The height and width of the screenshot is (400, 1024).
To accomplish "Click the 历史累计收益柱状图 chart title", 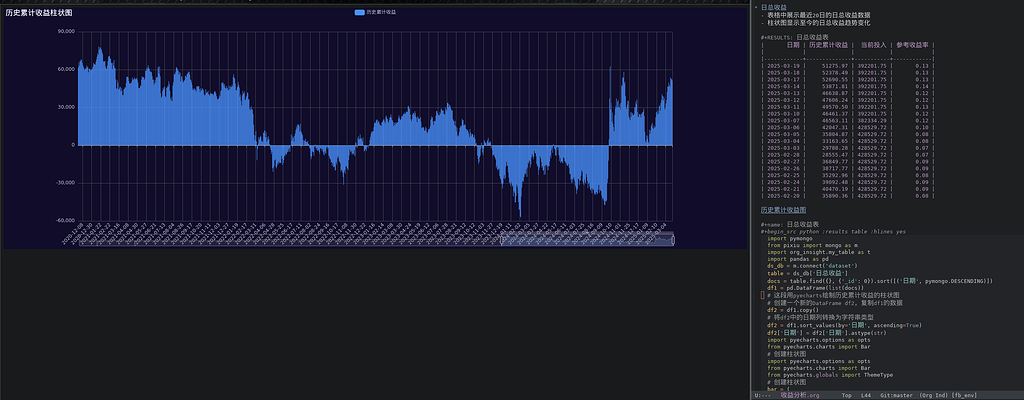I will 39,12.
